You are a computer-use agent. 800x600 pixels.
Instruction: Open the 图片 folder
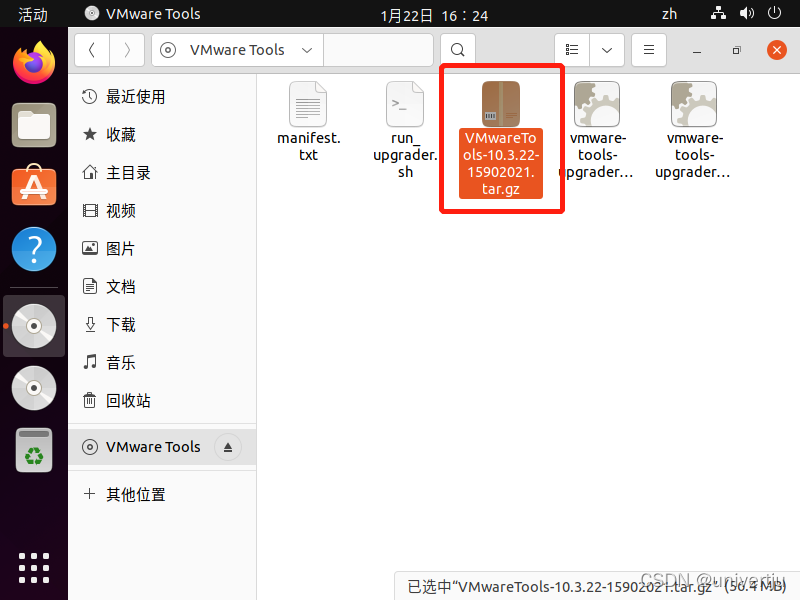coord(162,248)
